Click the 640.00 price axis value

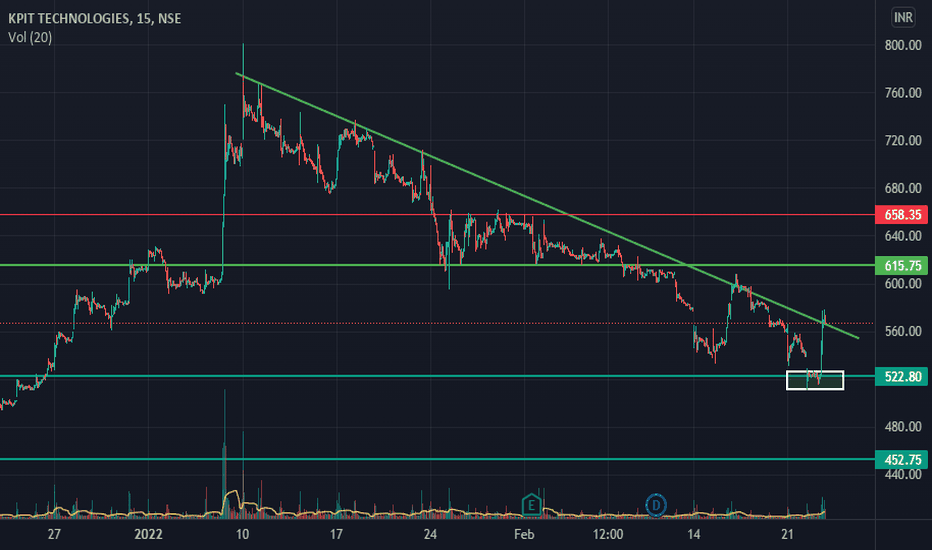point(903,236)
